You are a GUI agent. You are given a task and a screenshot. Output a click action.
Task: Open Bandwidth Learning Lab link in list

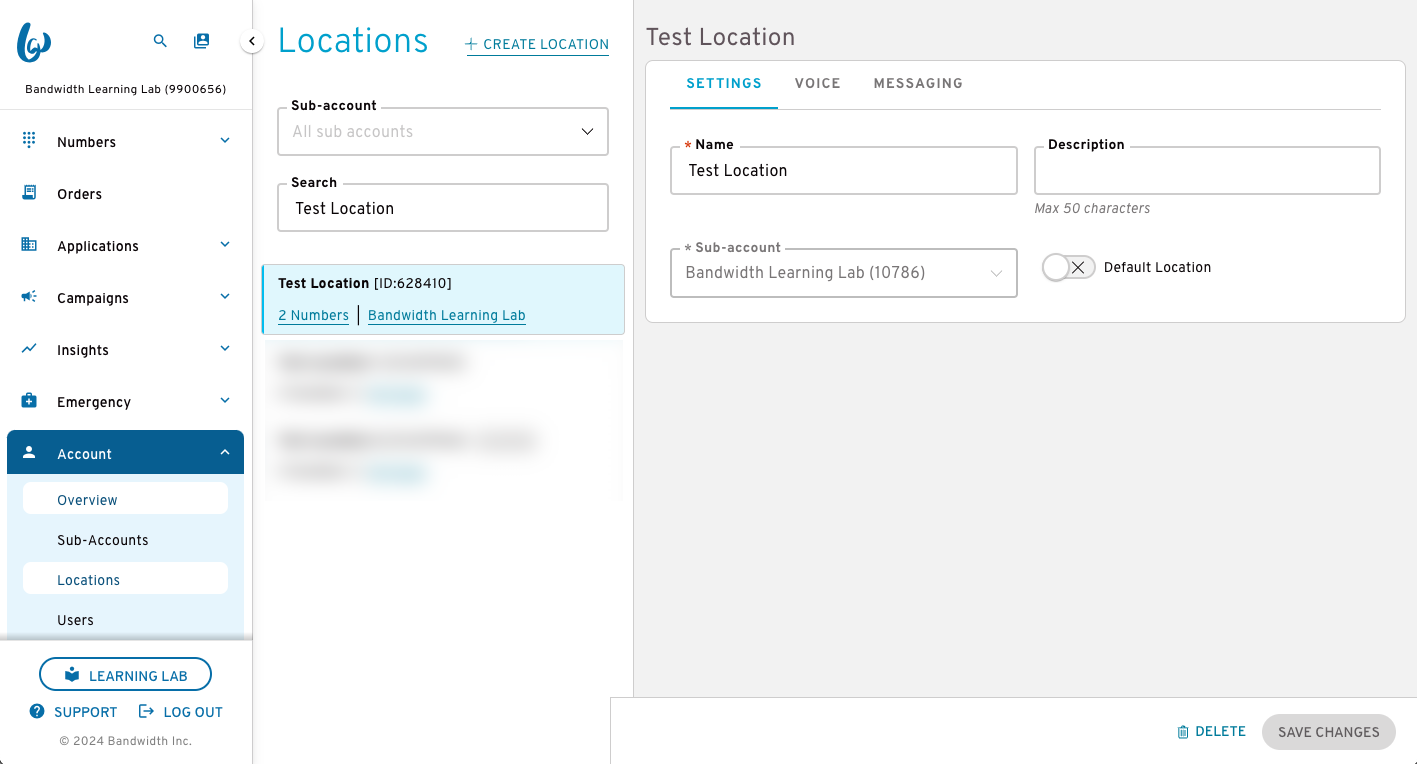[446, 315]
